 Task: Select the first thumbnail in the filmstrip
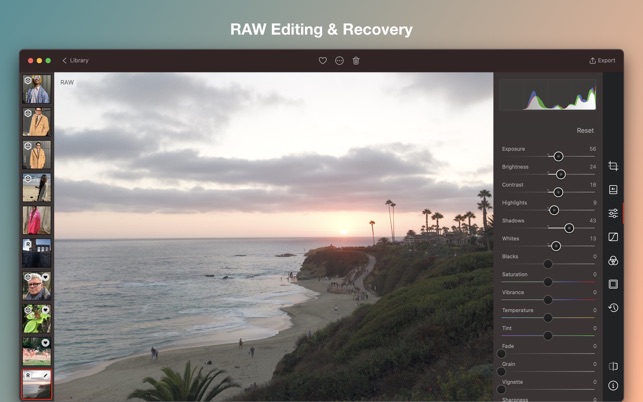(37, 90)
